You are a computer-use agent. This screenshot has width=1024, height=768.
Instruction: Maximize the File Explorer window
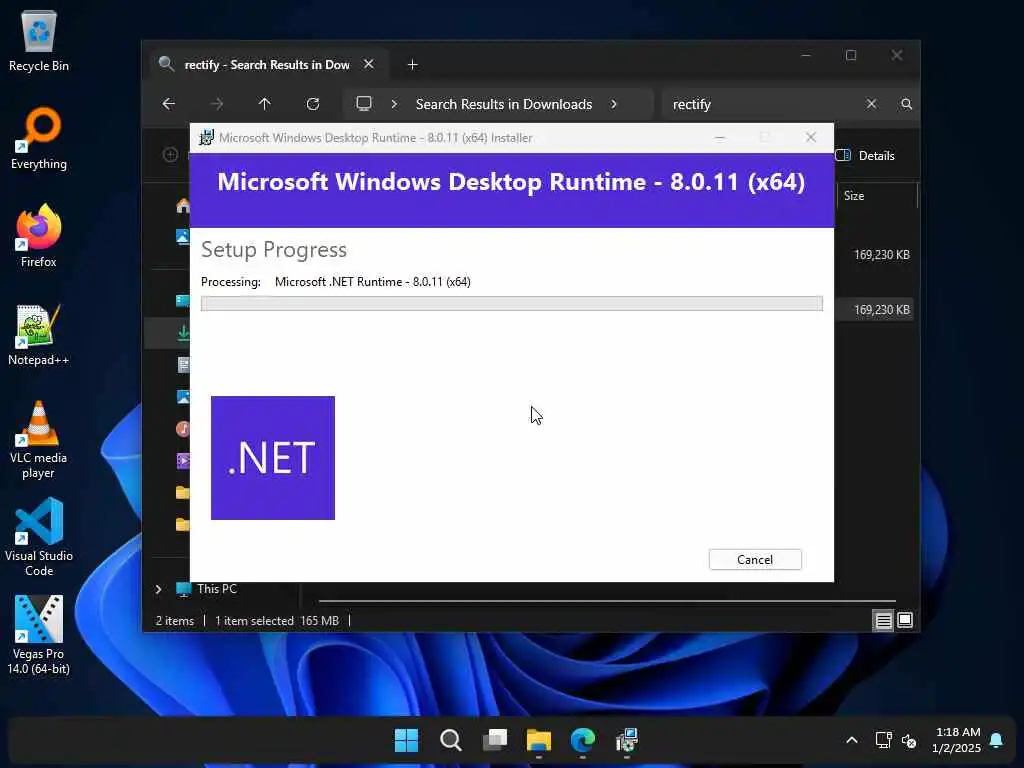[851, 56]
